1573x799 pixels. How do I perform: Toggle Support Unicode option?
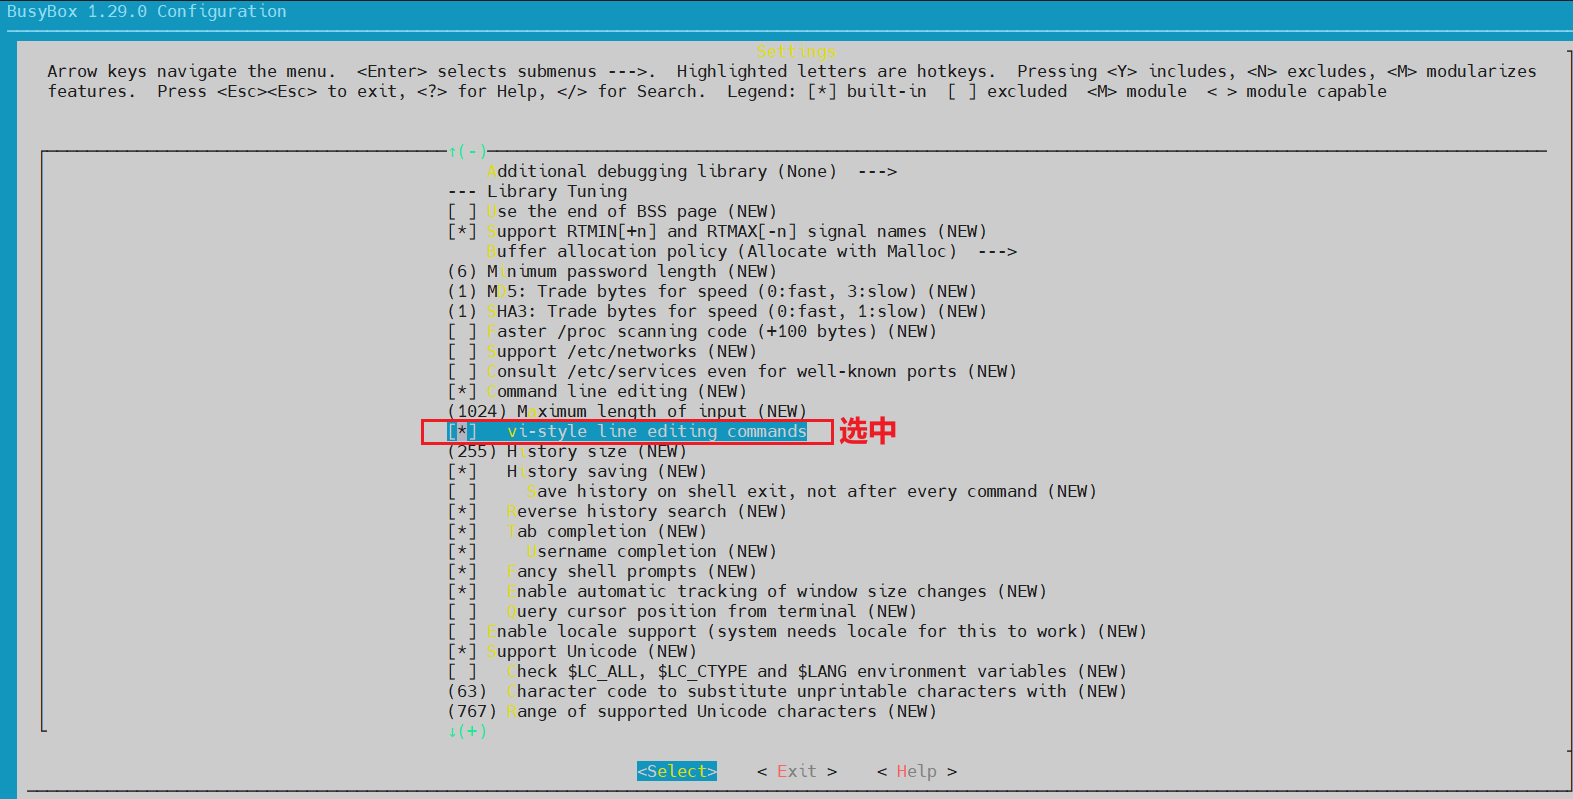click(x=572, y=651)
